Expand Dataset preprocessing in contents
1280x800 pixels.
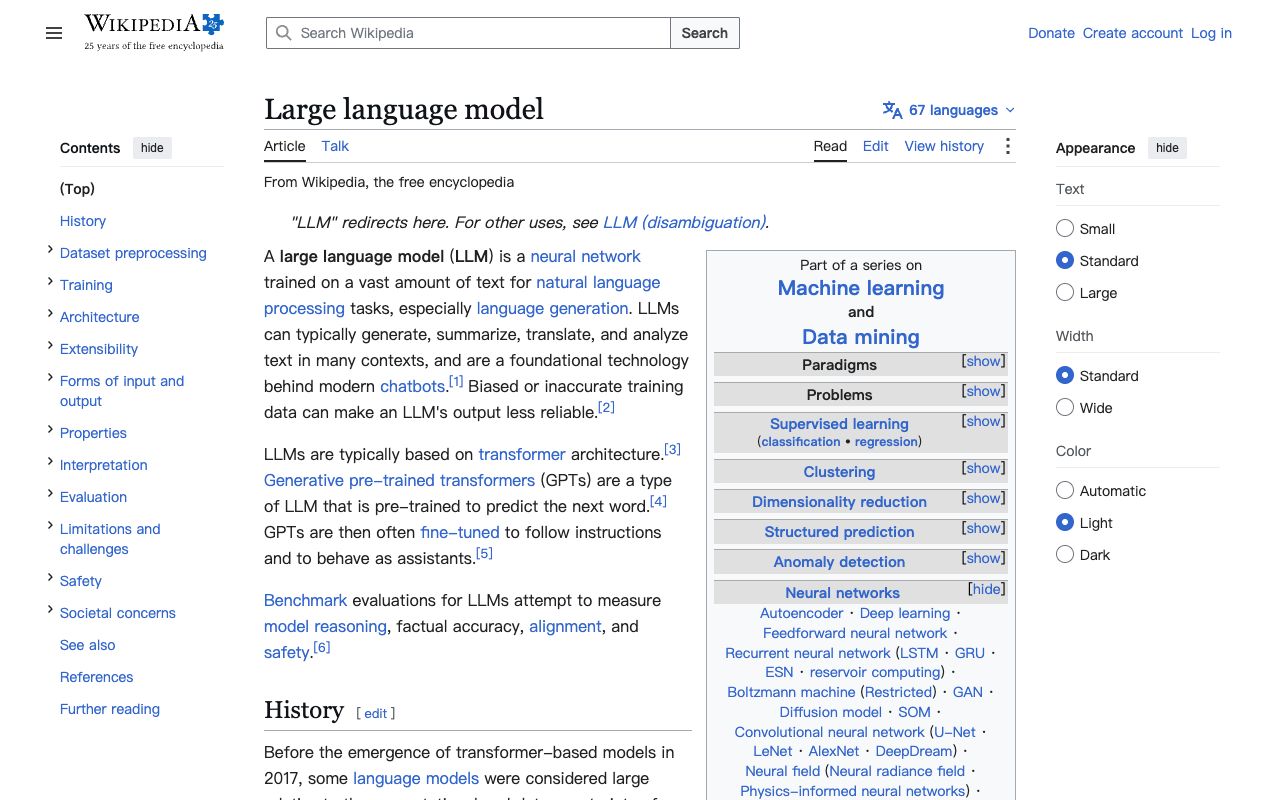click(x=50, y=251)
